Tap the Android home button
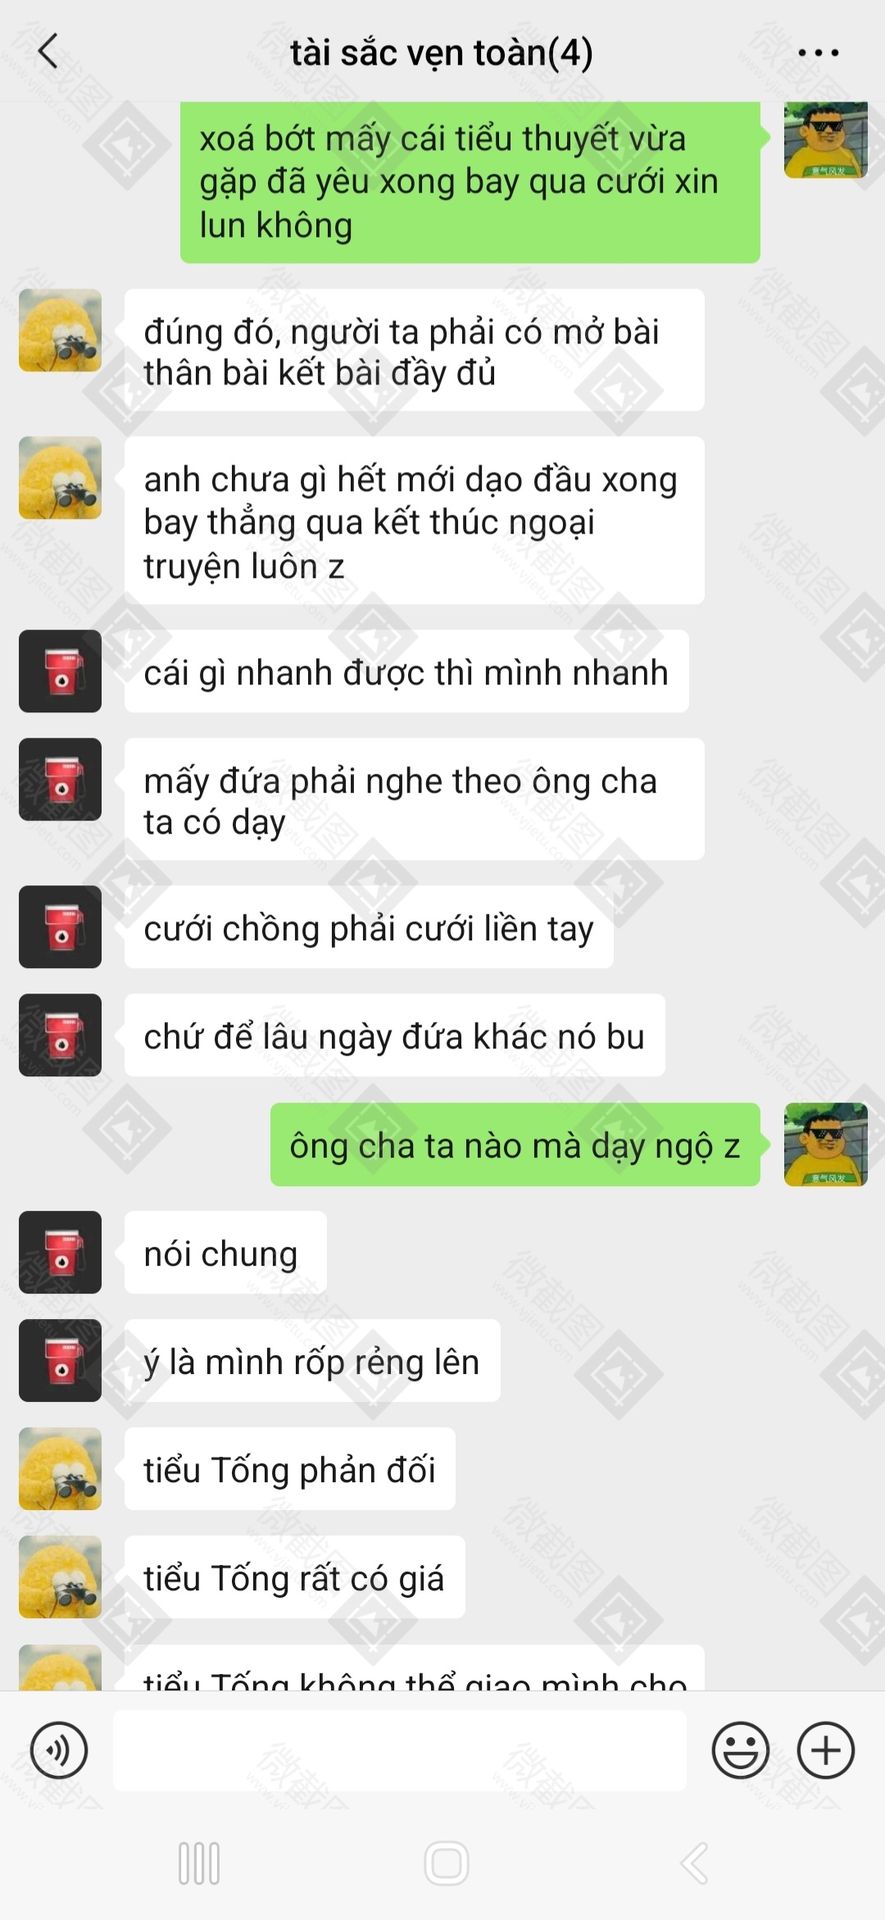Screen dimensions: 885x1920 point(446,1863)
